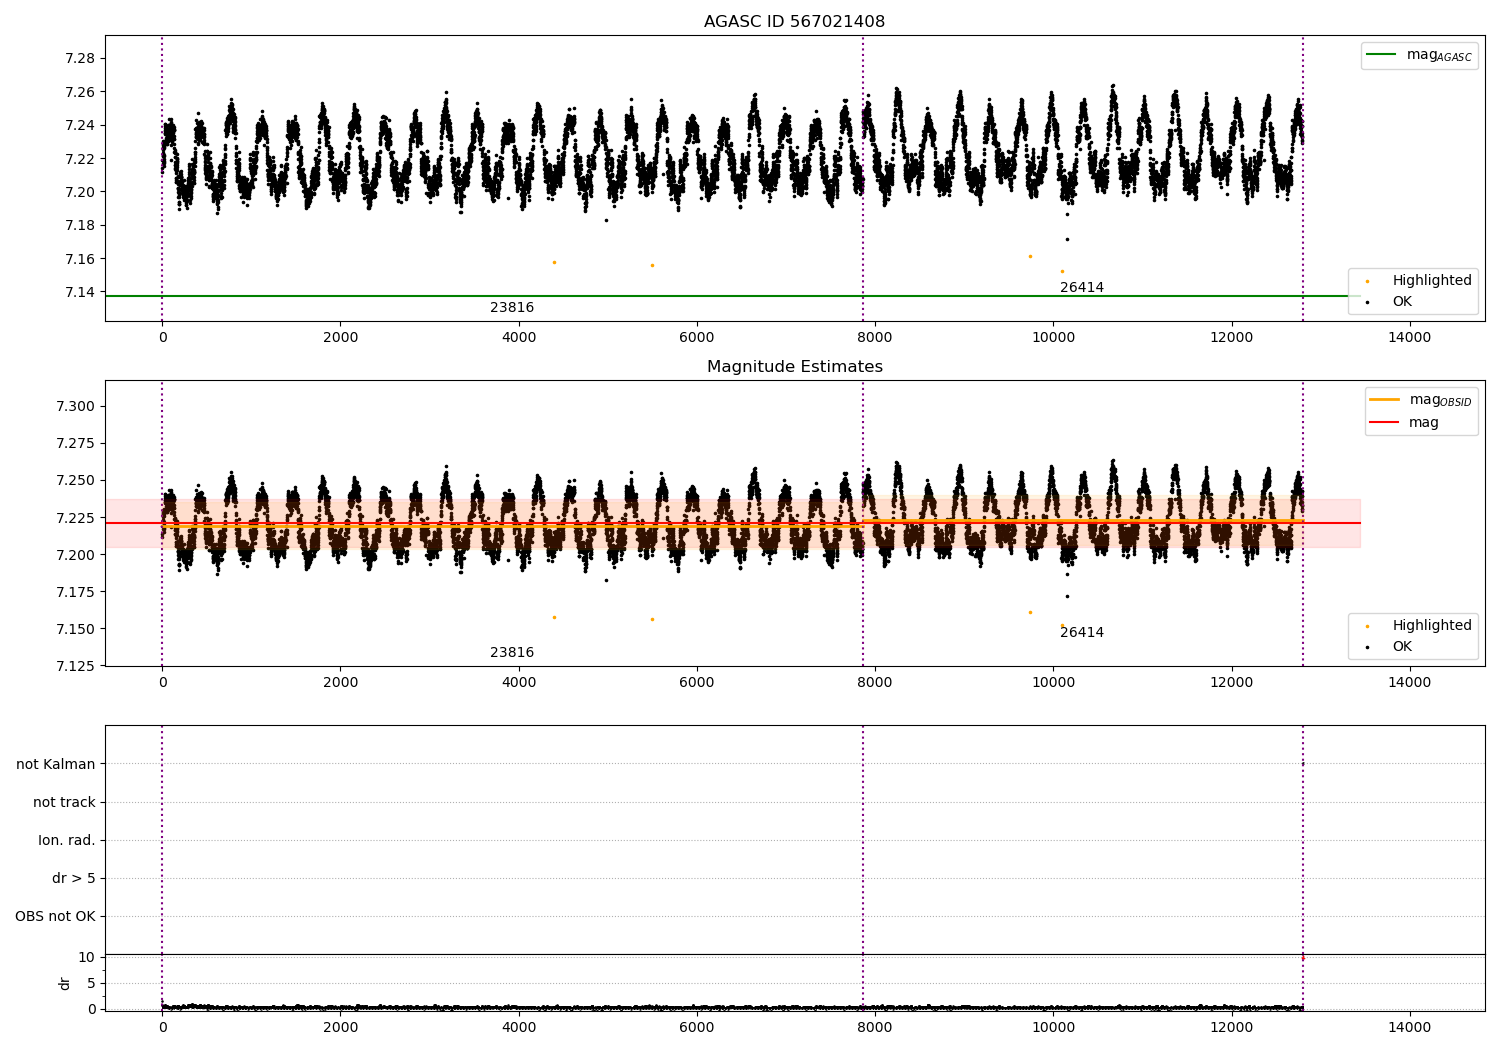The height and width of the screenshot is (1050, 1500).
Task: Click the 'not track' y-axis label
Action: 64,803
